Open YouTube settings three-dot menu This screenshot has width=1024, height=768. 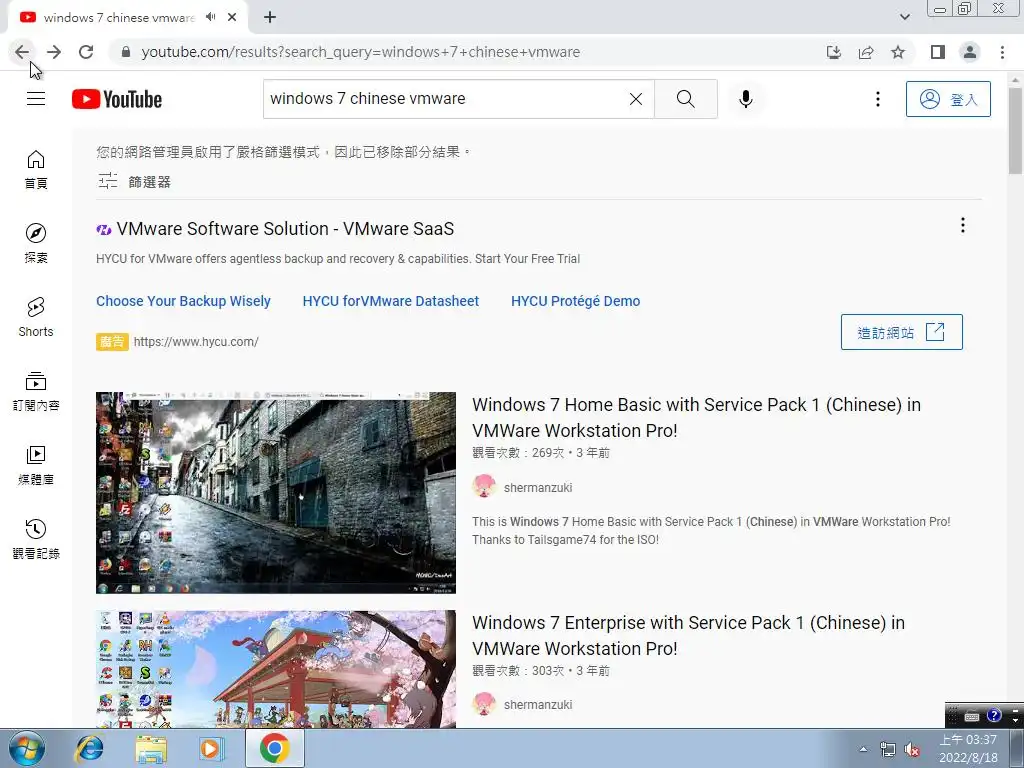878,99
